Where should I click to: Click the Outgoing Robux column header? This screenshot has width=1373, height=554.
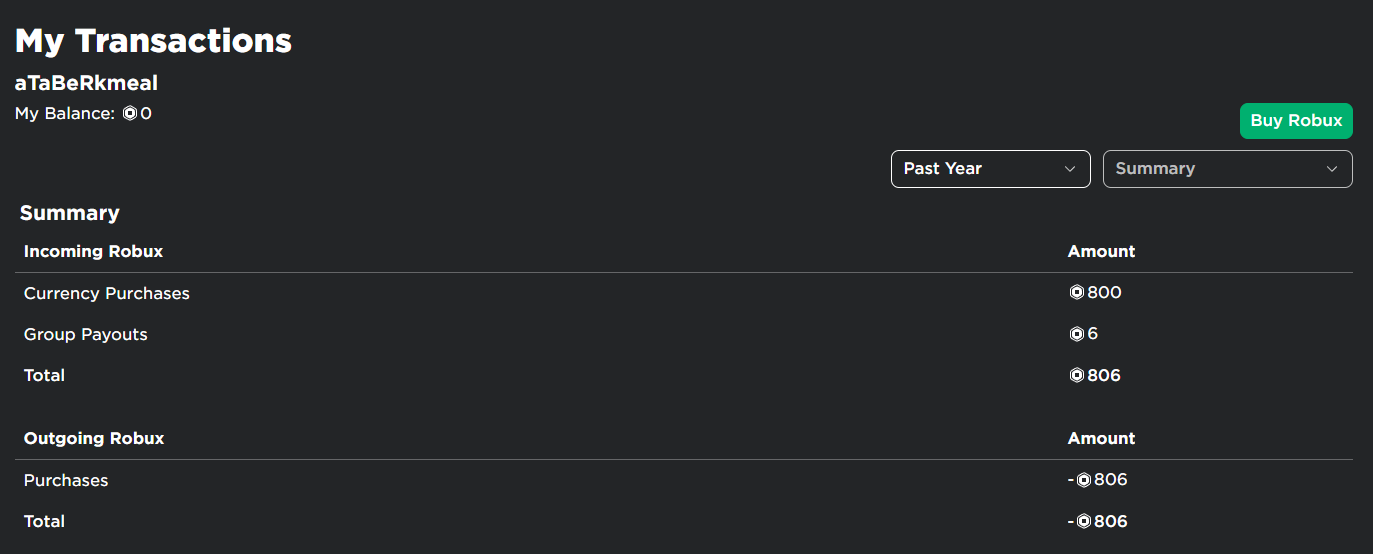click(x=94, y=438)
